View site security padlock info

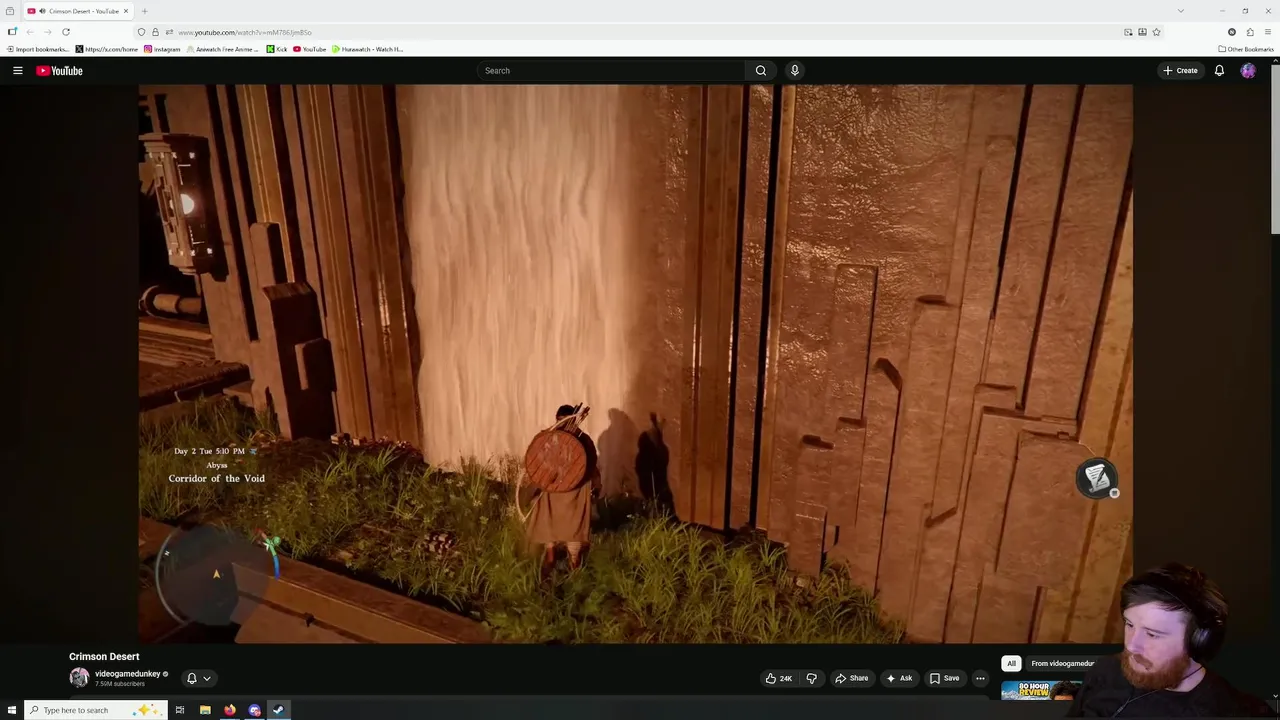coord(154,32)
